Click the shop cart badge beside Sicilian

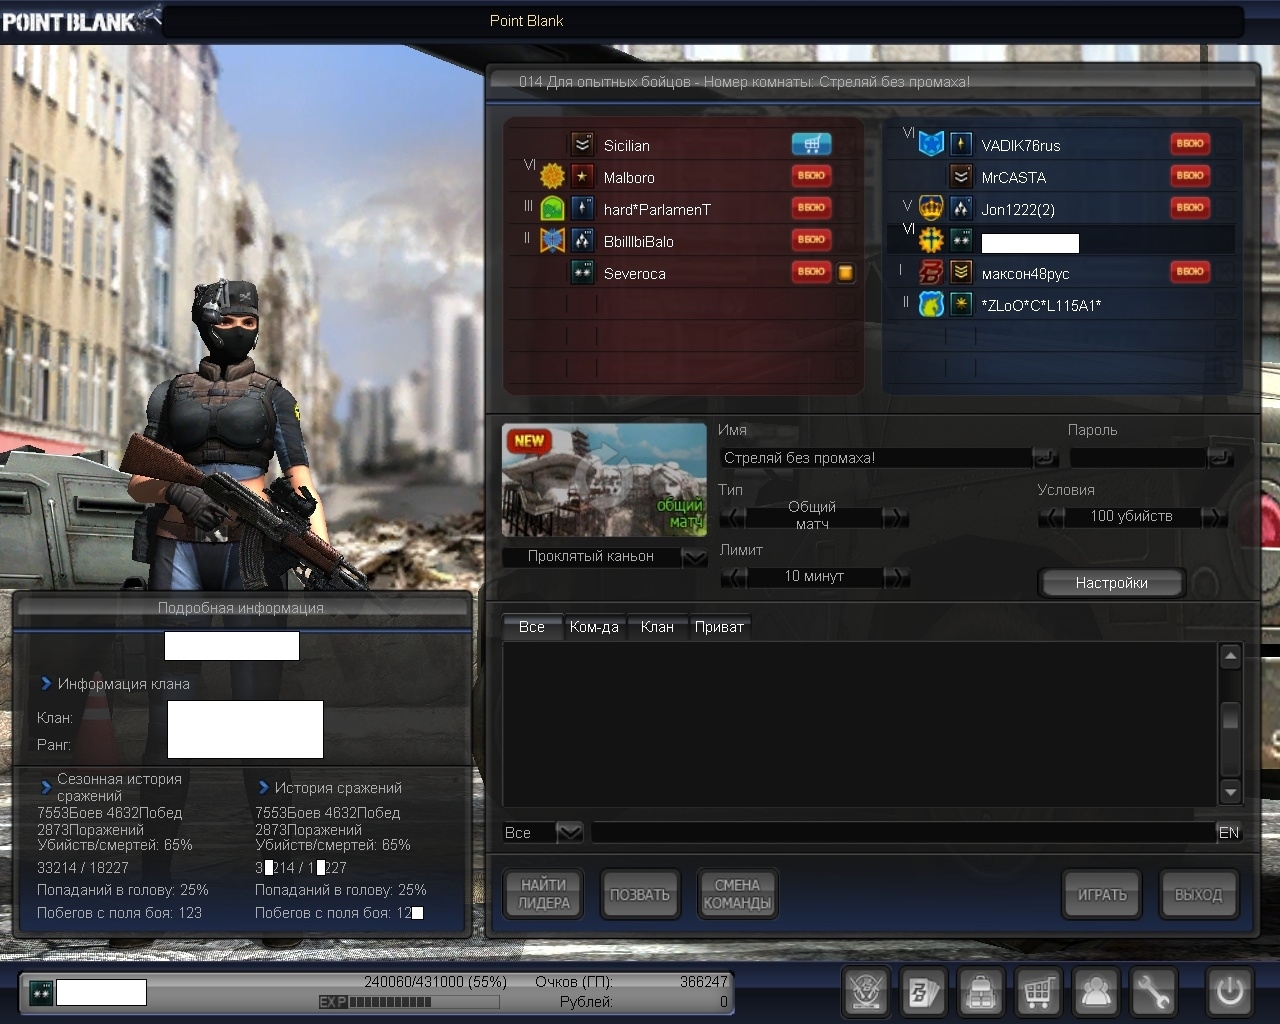811,145
